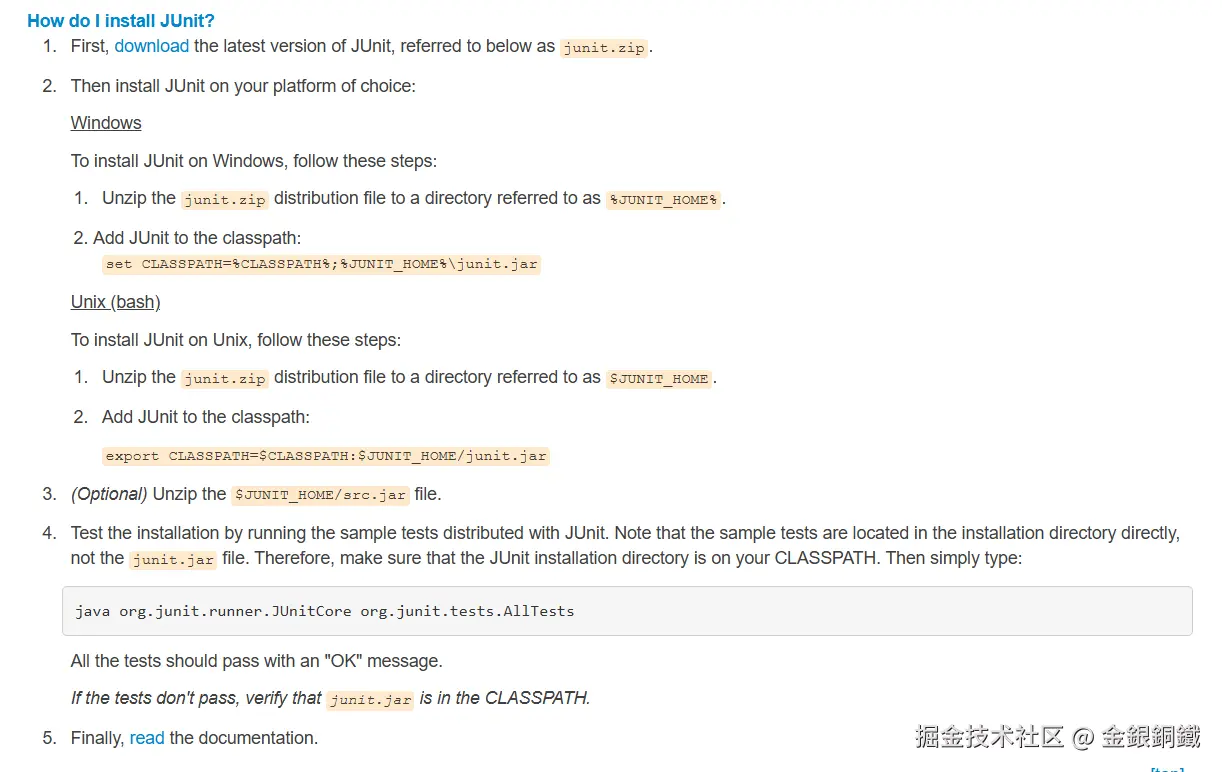Follow the read documentation link

click(147, 738)
